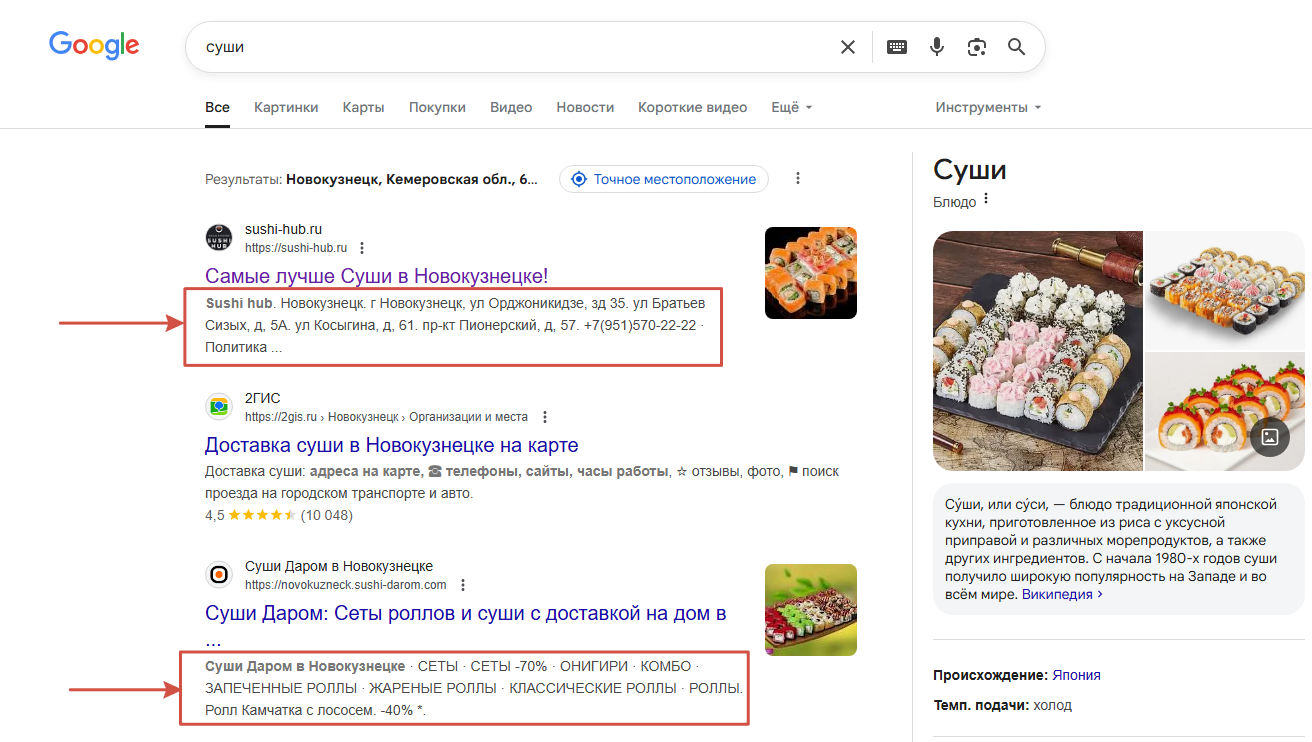Click inside the search input field
Image resolution: width=1312 pixels, height=742 pixels.
[x=500, y=47]
